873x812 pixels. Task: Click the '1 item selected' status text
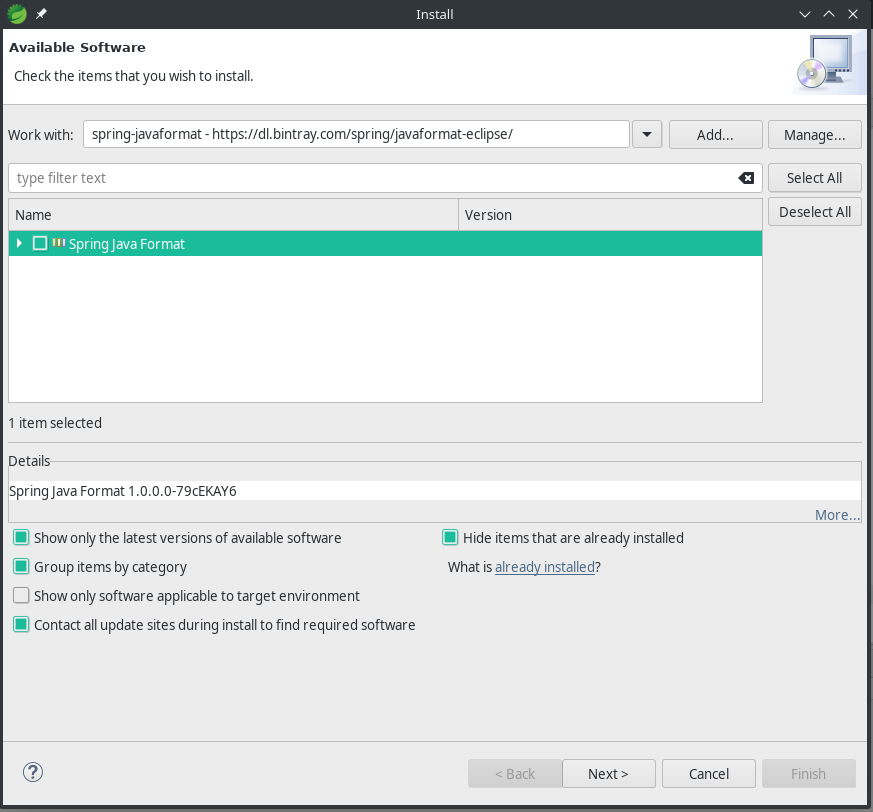pos(55,423)
